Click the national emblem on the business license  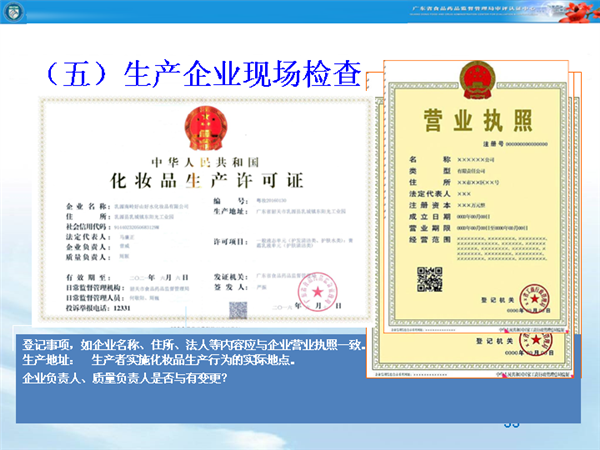(471, 79)
